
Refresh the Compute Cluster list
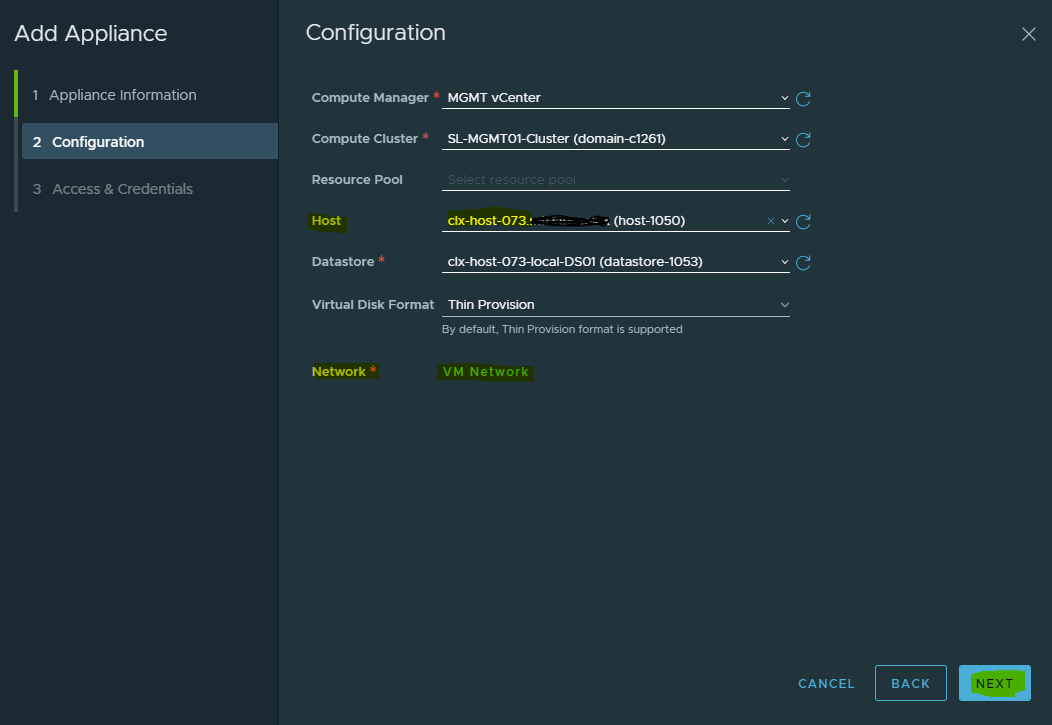coord(803,140)
